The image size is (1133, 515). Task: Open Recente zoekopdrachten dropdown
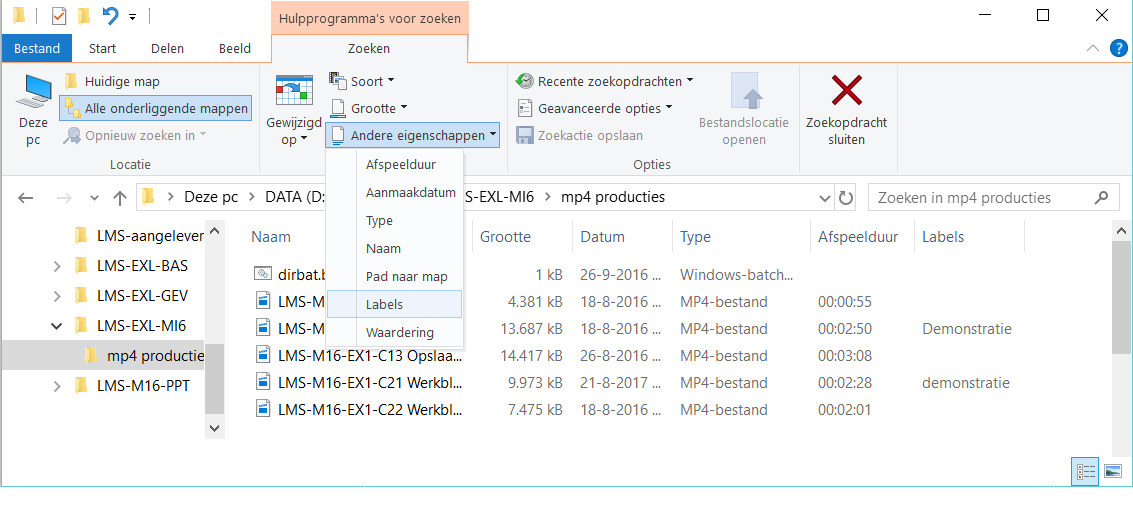pos(605,81)
